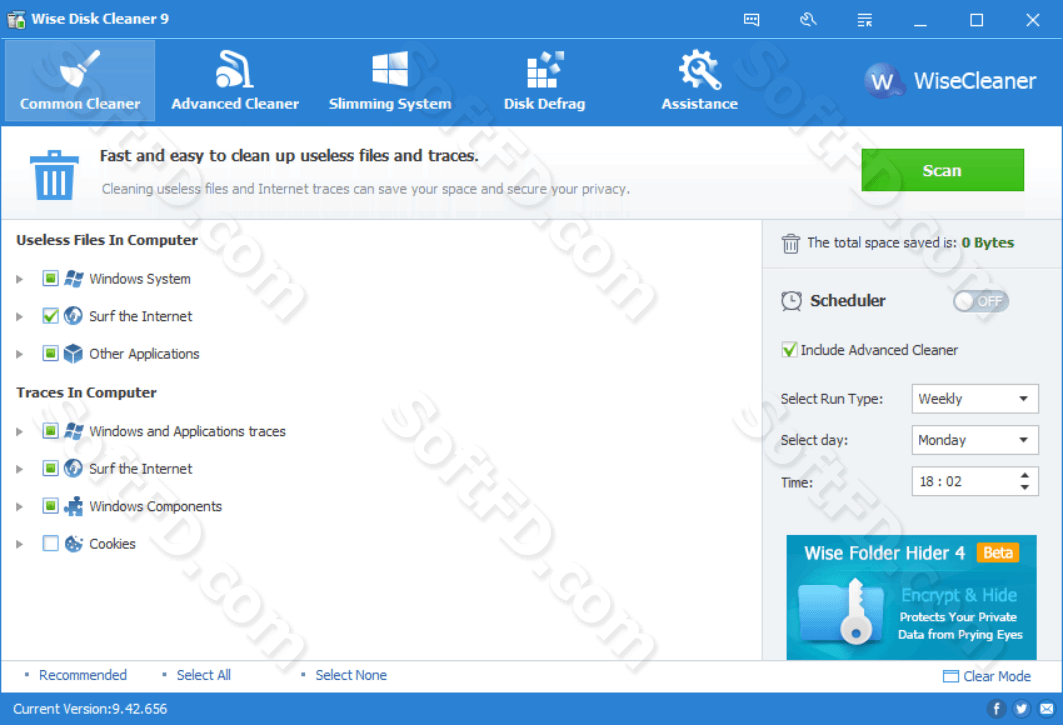Click the 0 Bytes saved value
Screen dimensions: 1063x725
click(988, 243)
